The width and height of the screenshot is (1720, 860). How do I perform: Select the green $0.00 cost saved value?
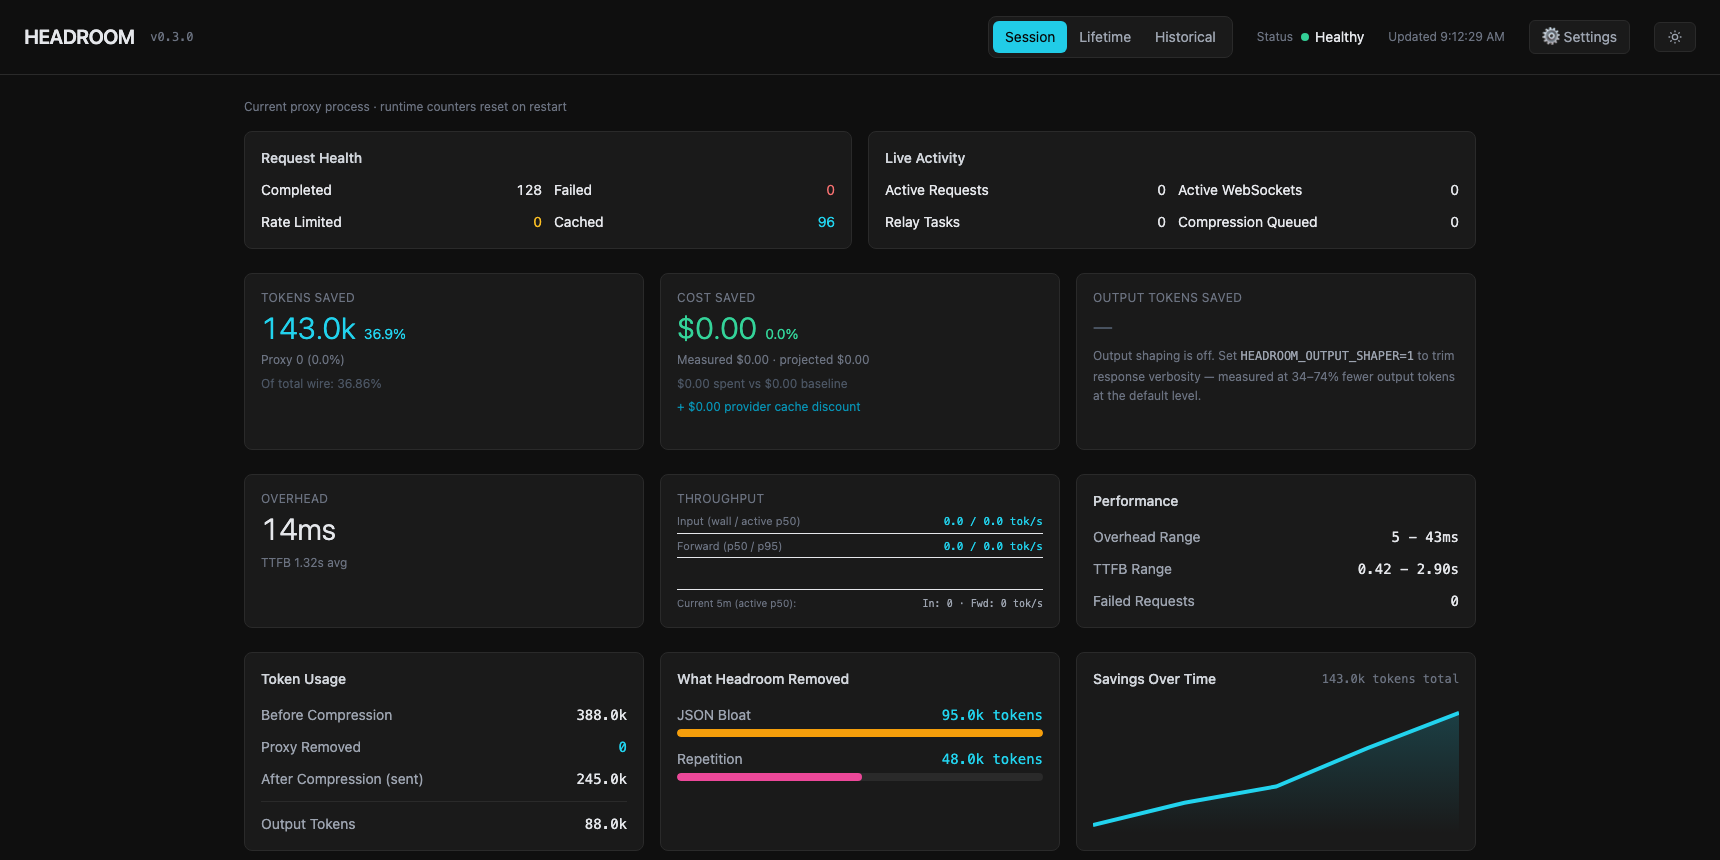[717, 329]
